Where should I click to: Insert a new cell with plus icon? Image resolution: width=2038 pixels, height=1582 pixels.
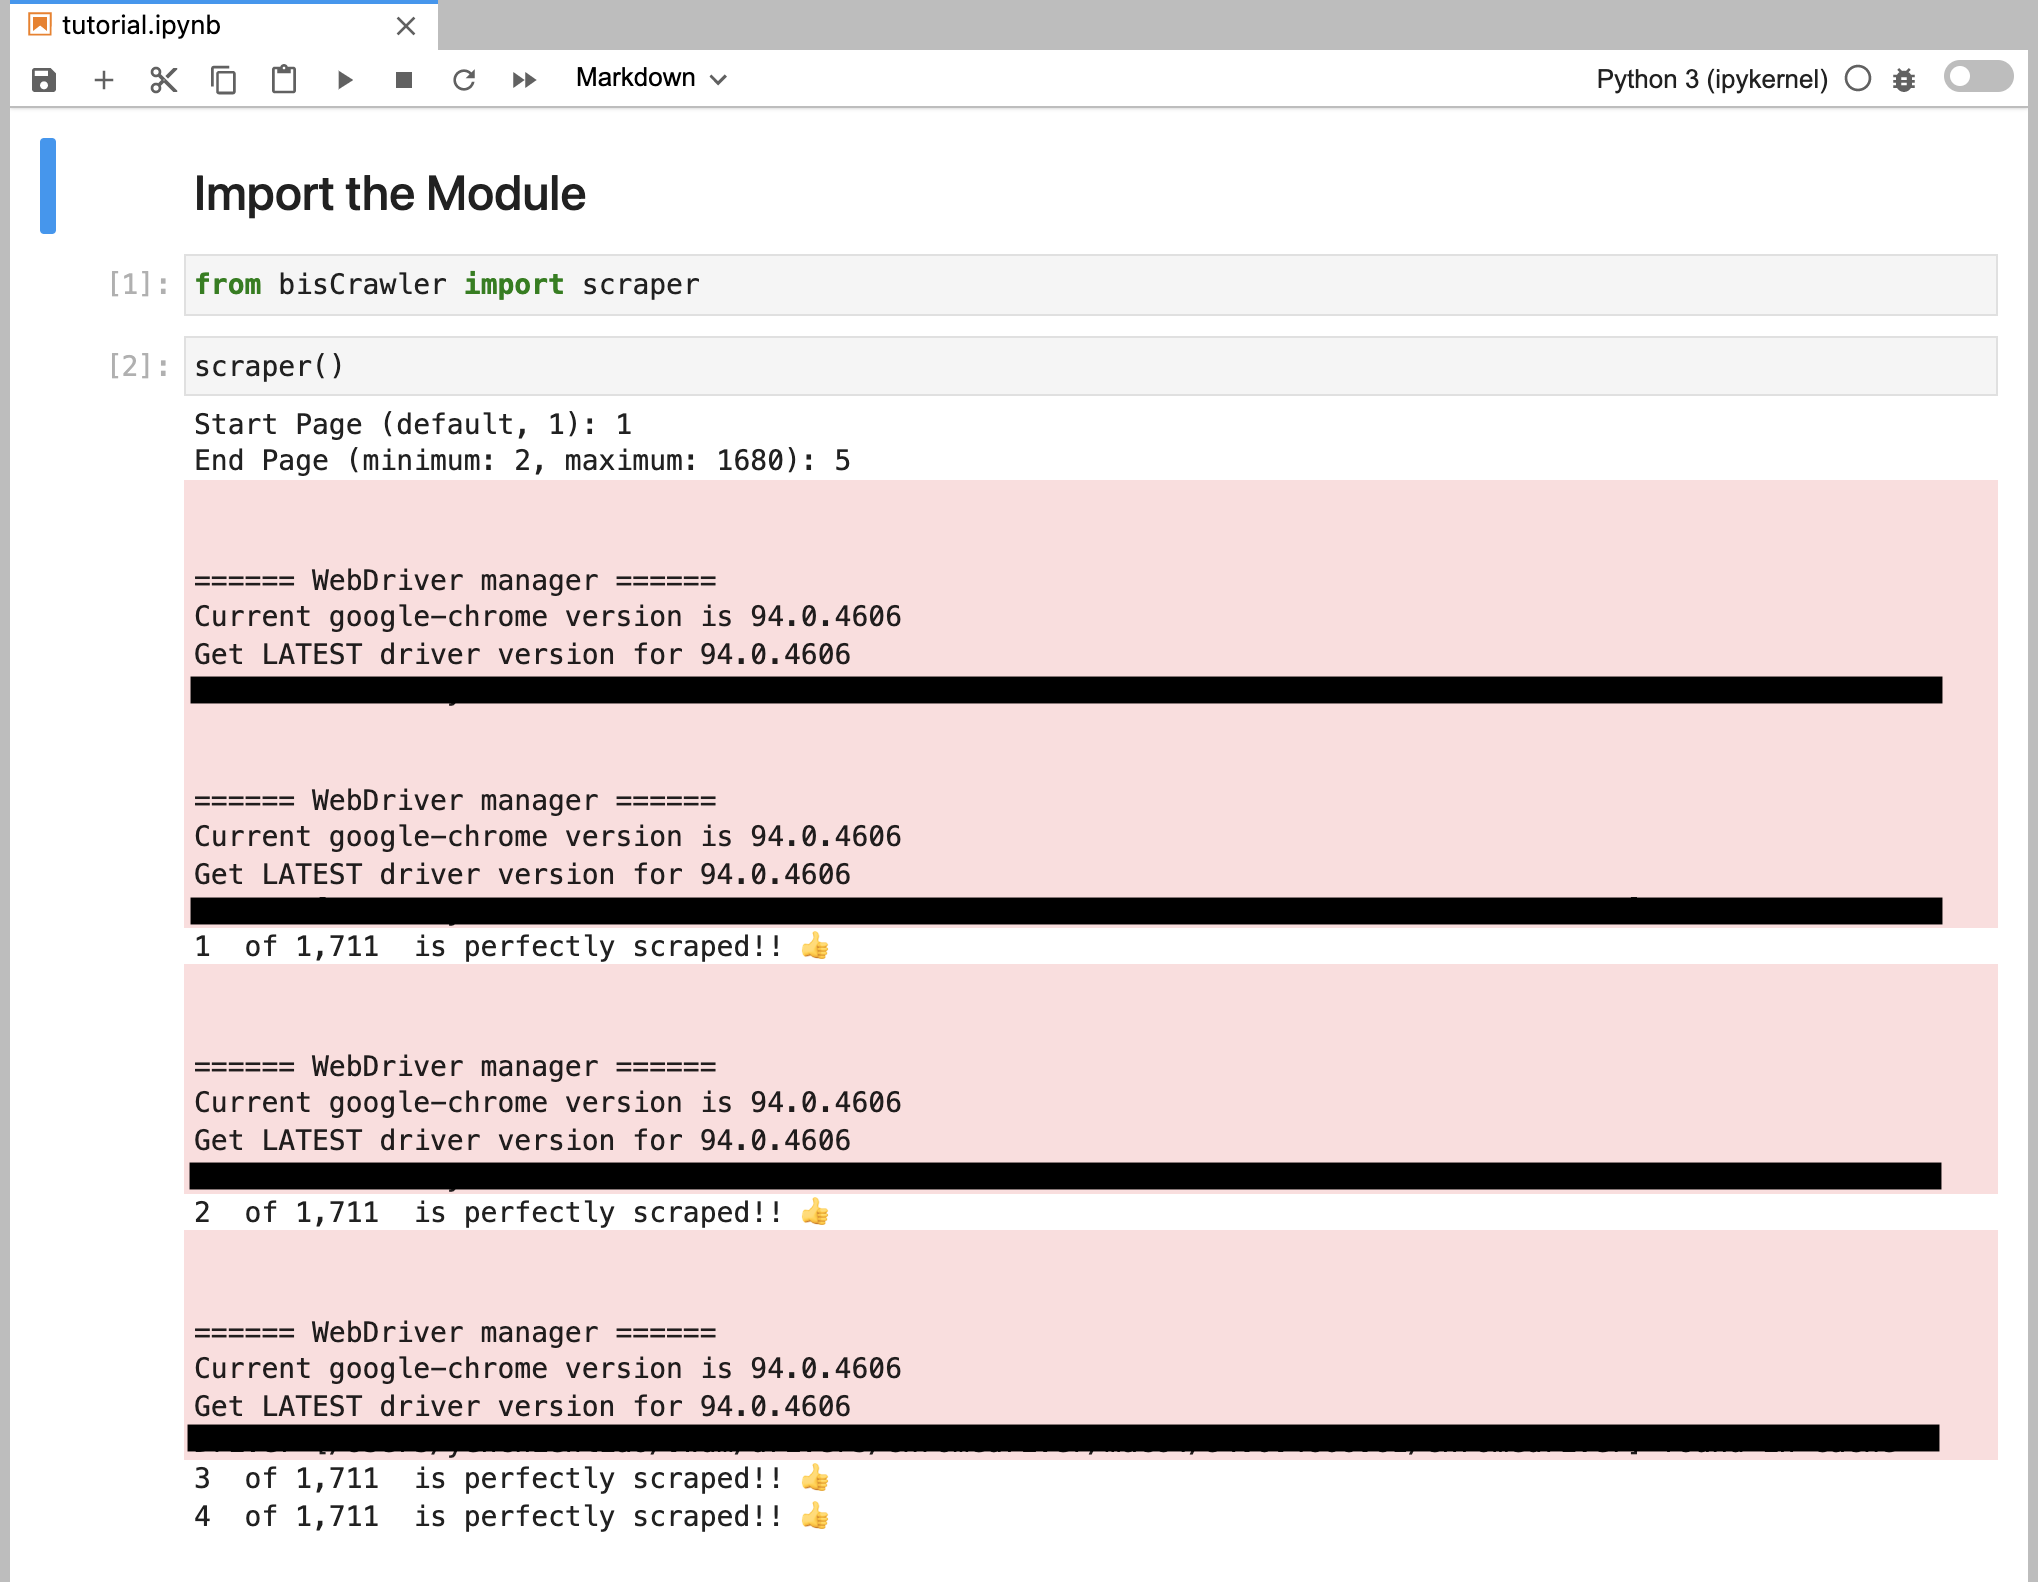click(104, 80)
